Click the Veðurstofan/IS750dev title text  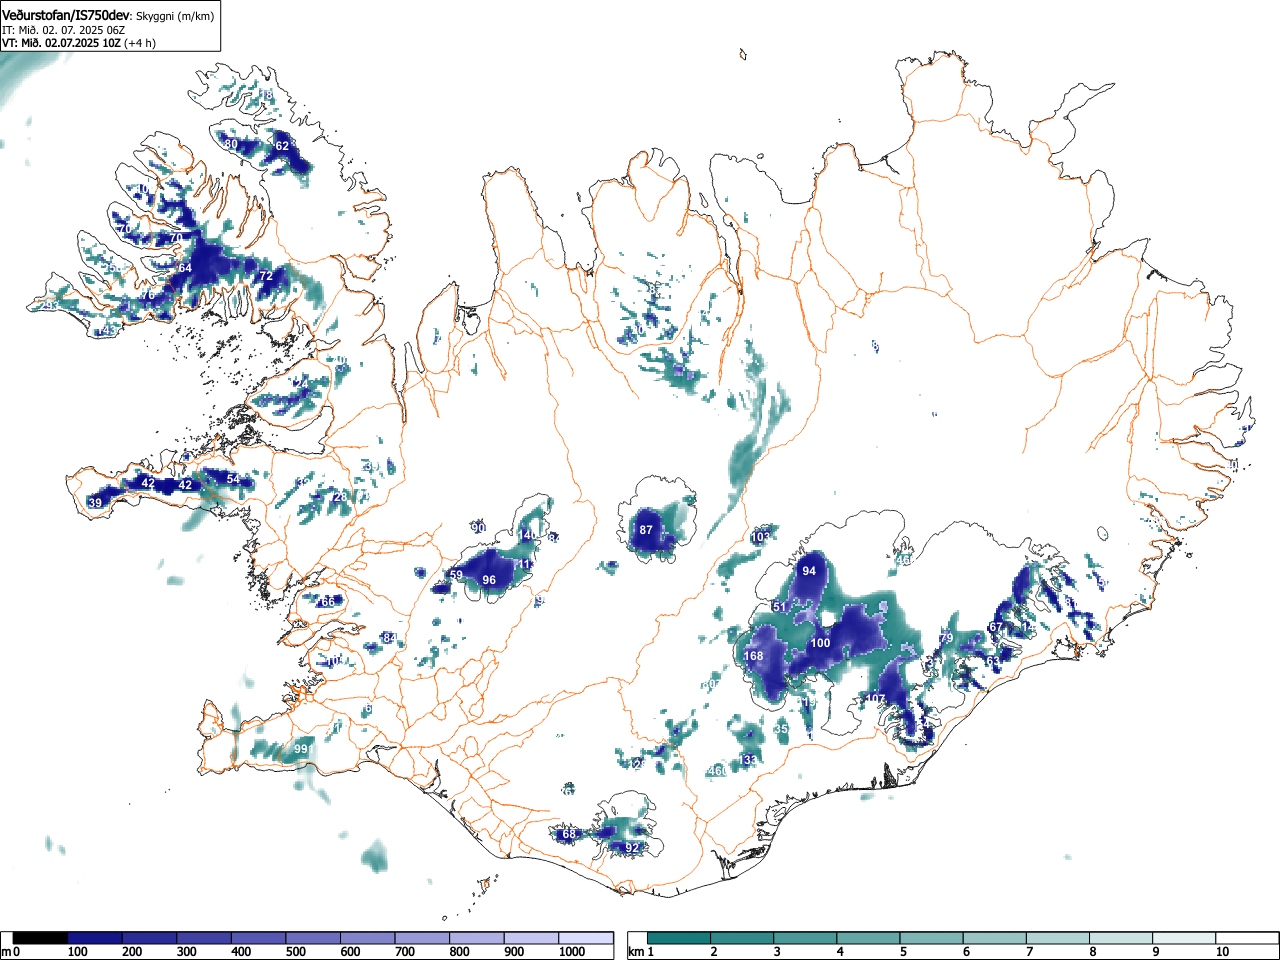coord(66,15)
